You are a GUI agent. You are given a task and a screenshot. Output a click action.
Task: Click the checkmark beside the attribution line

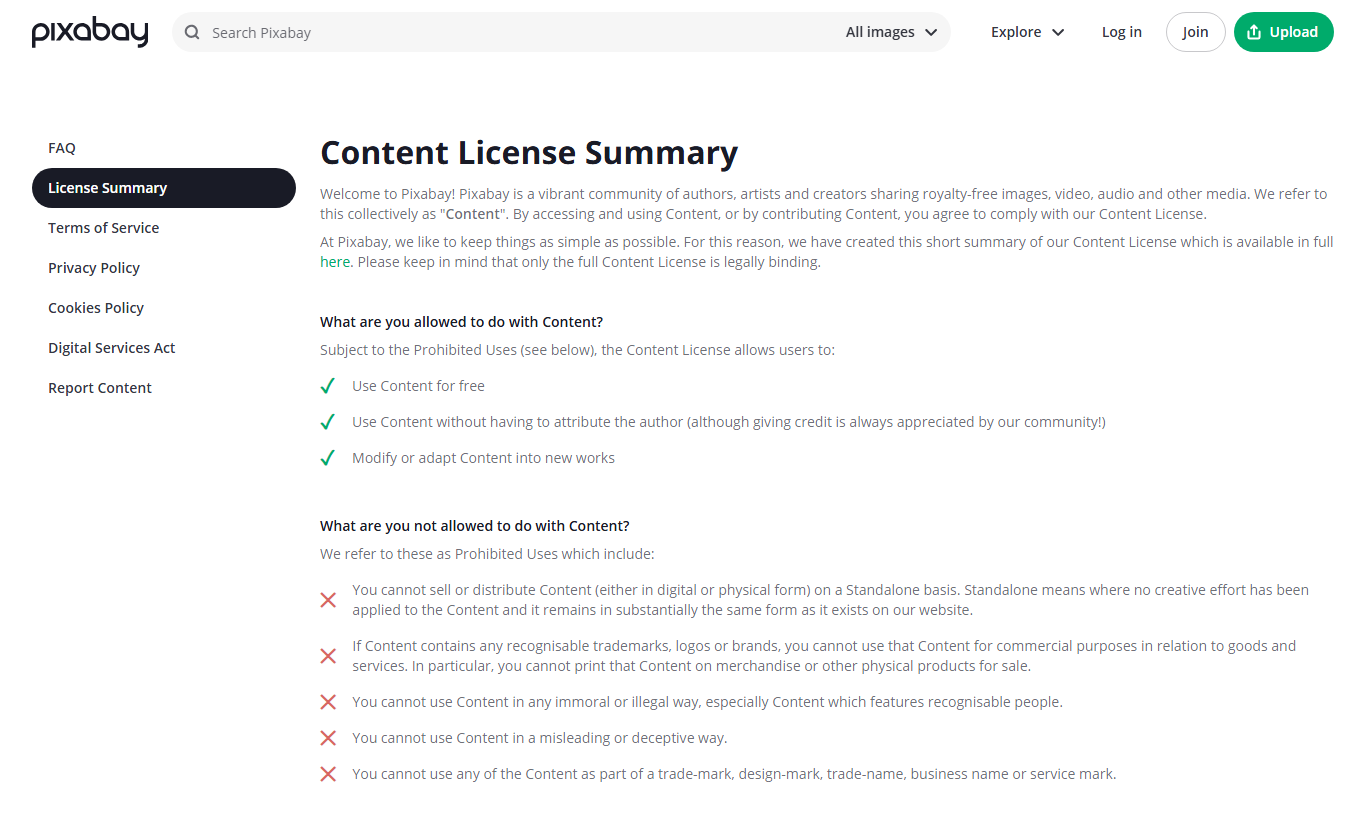(327, 422)
